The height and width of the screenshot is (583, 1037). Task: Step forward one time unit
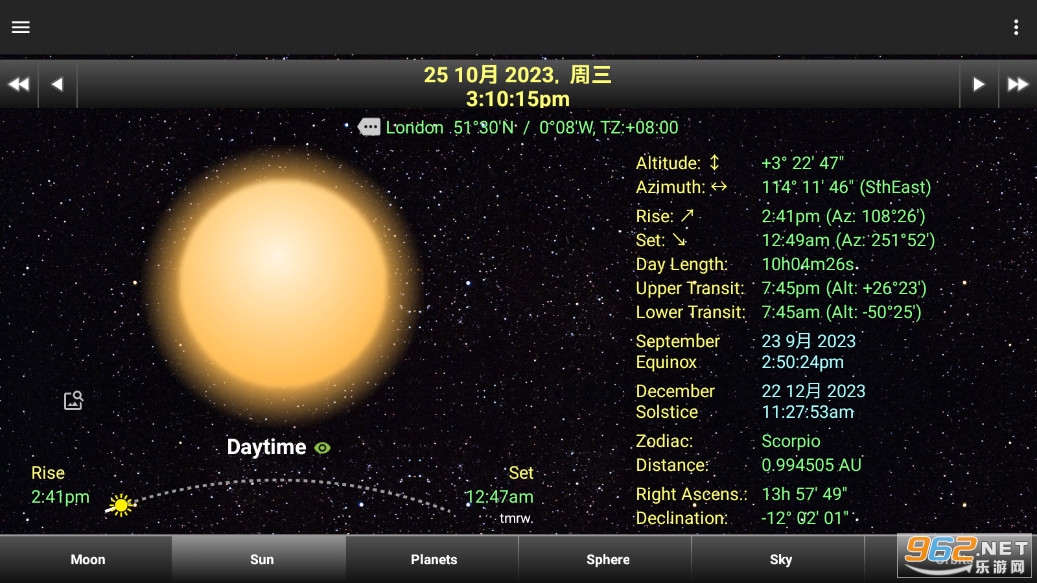[978, 85]
